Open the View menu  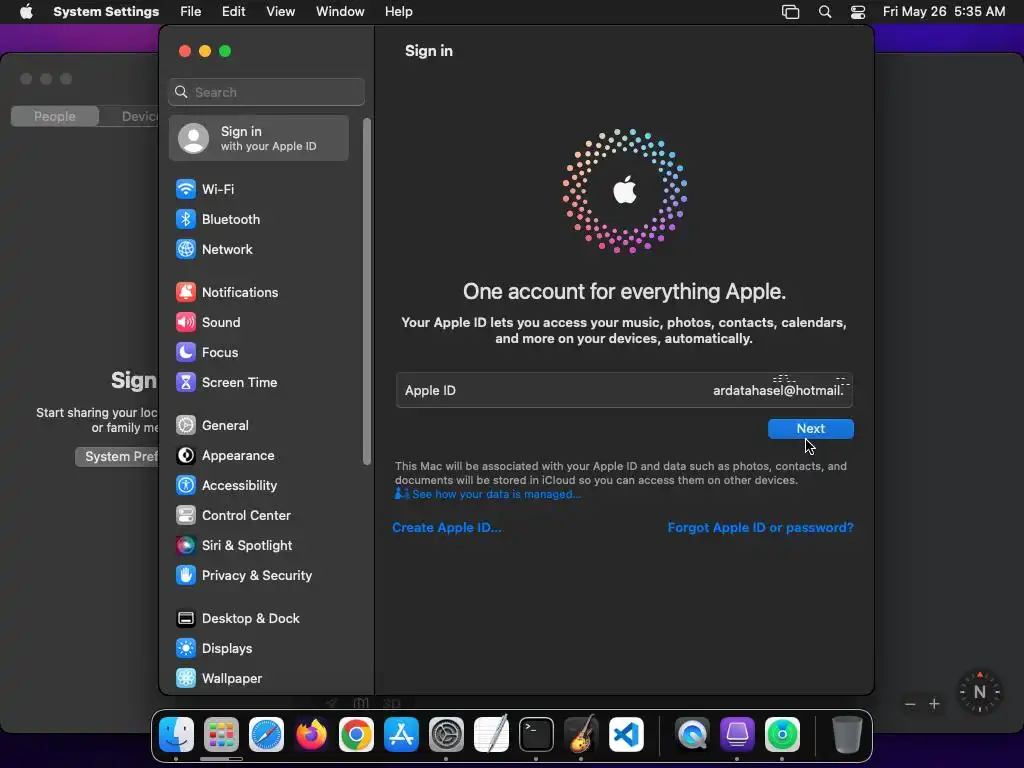click(x=280, y=12)
